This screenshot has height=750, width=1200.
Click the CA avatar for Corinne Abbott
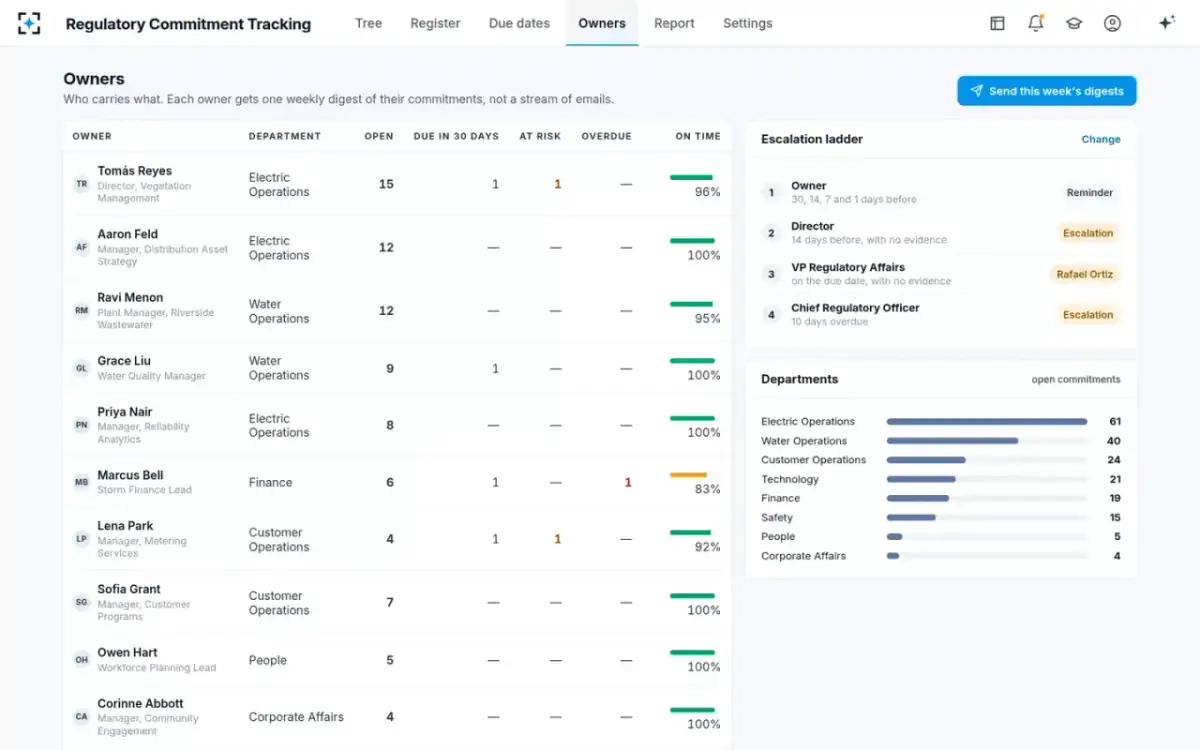pyautogui.click(x=82, y=717)
